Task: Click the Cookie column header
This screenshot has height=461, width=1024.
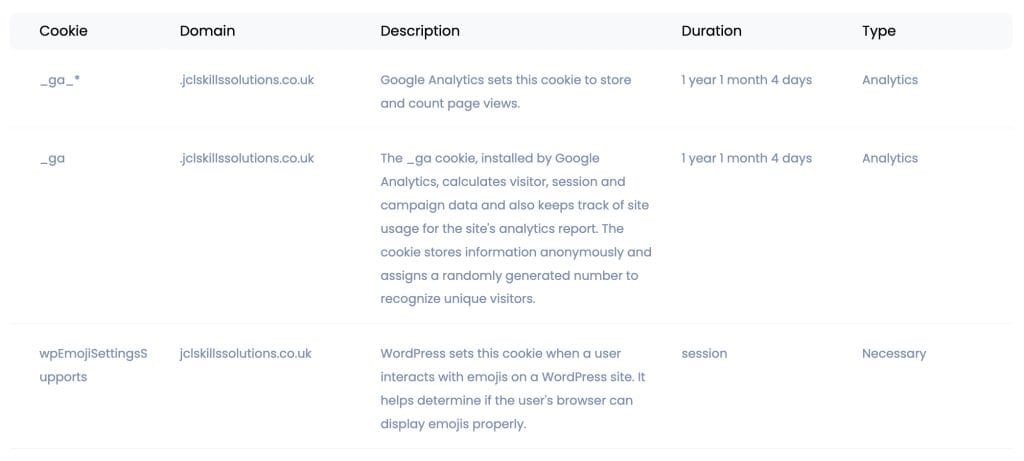Action: click(x=63, y=31)
